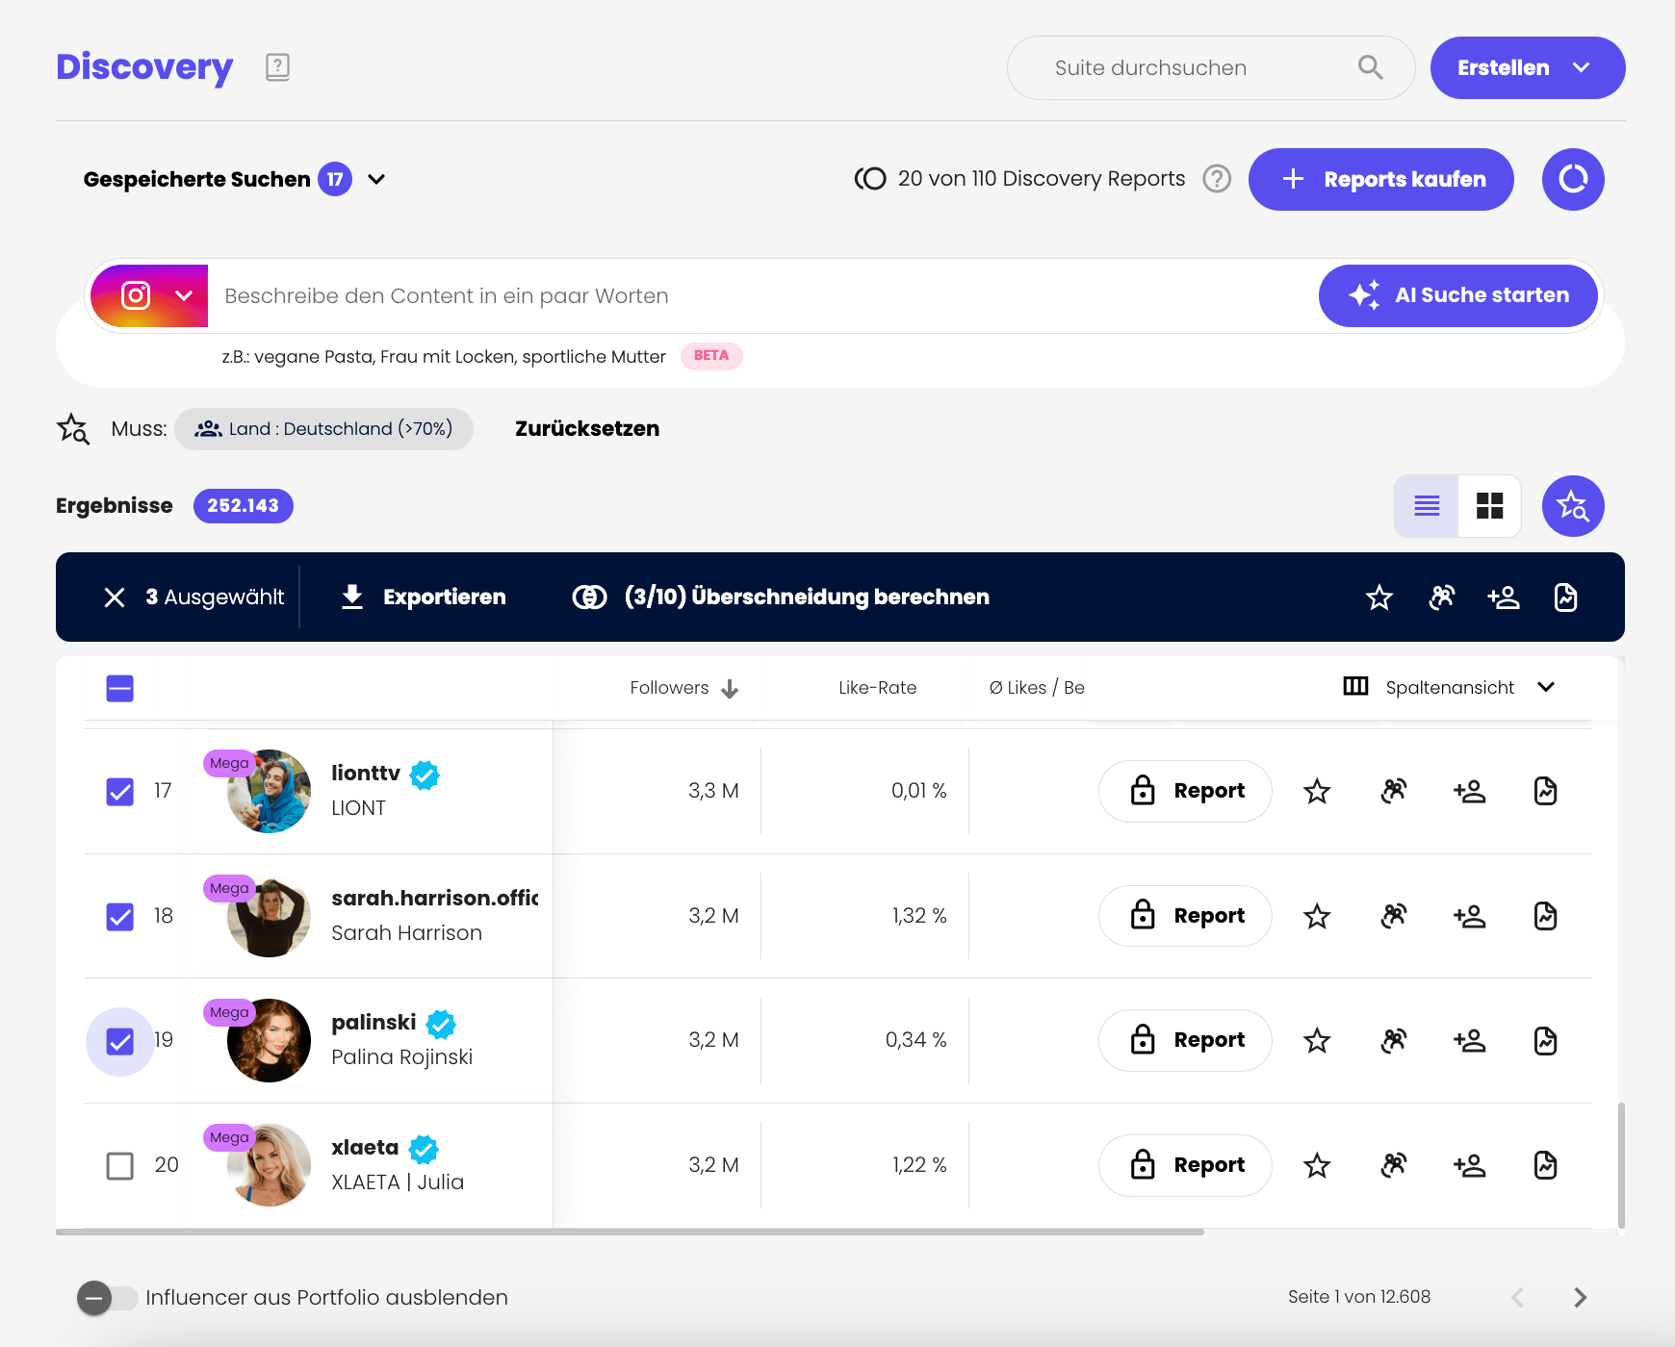
Task: Check the xlaeta row checkbox
Action: click(x=120, y=1165)
